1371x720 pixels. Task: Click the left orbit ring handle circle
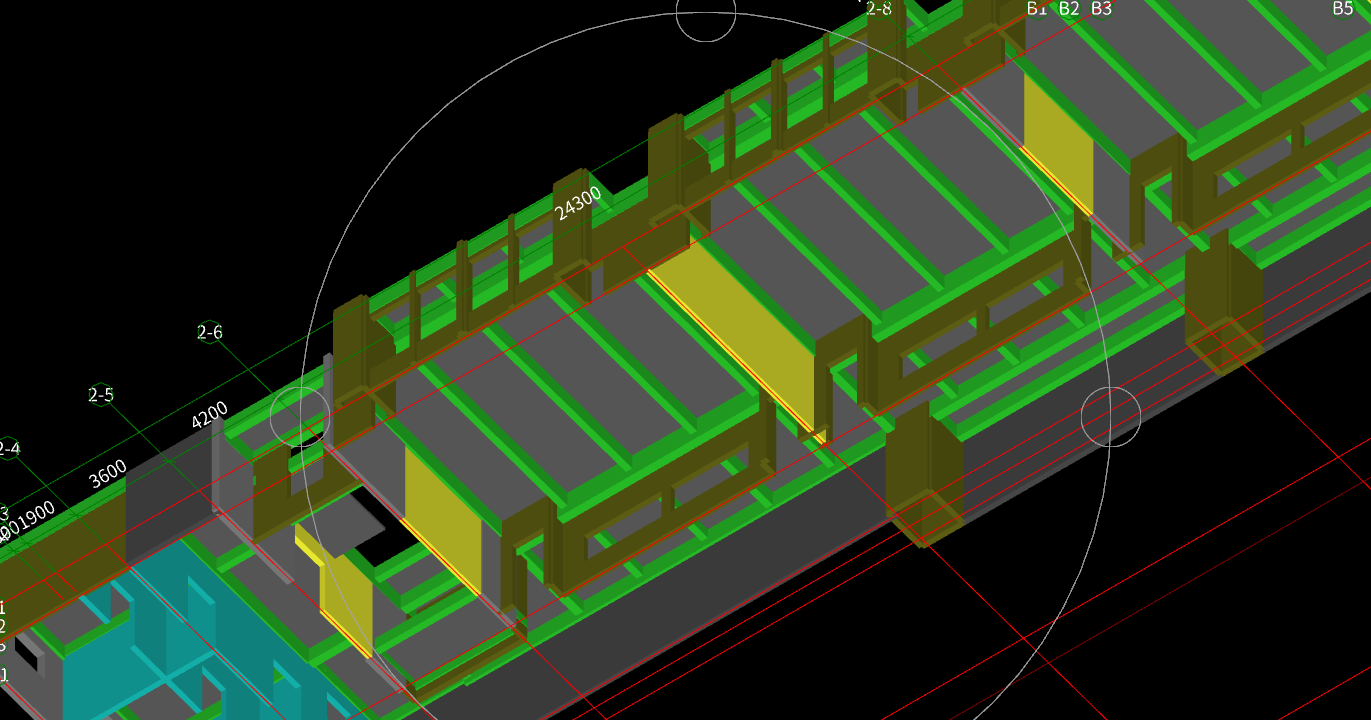(x=300, y=416)
